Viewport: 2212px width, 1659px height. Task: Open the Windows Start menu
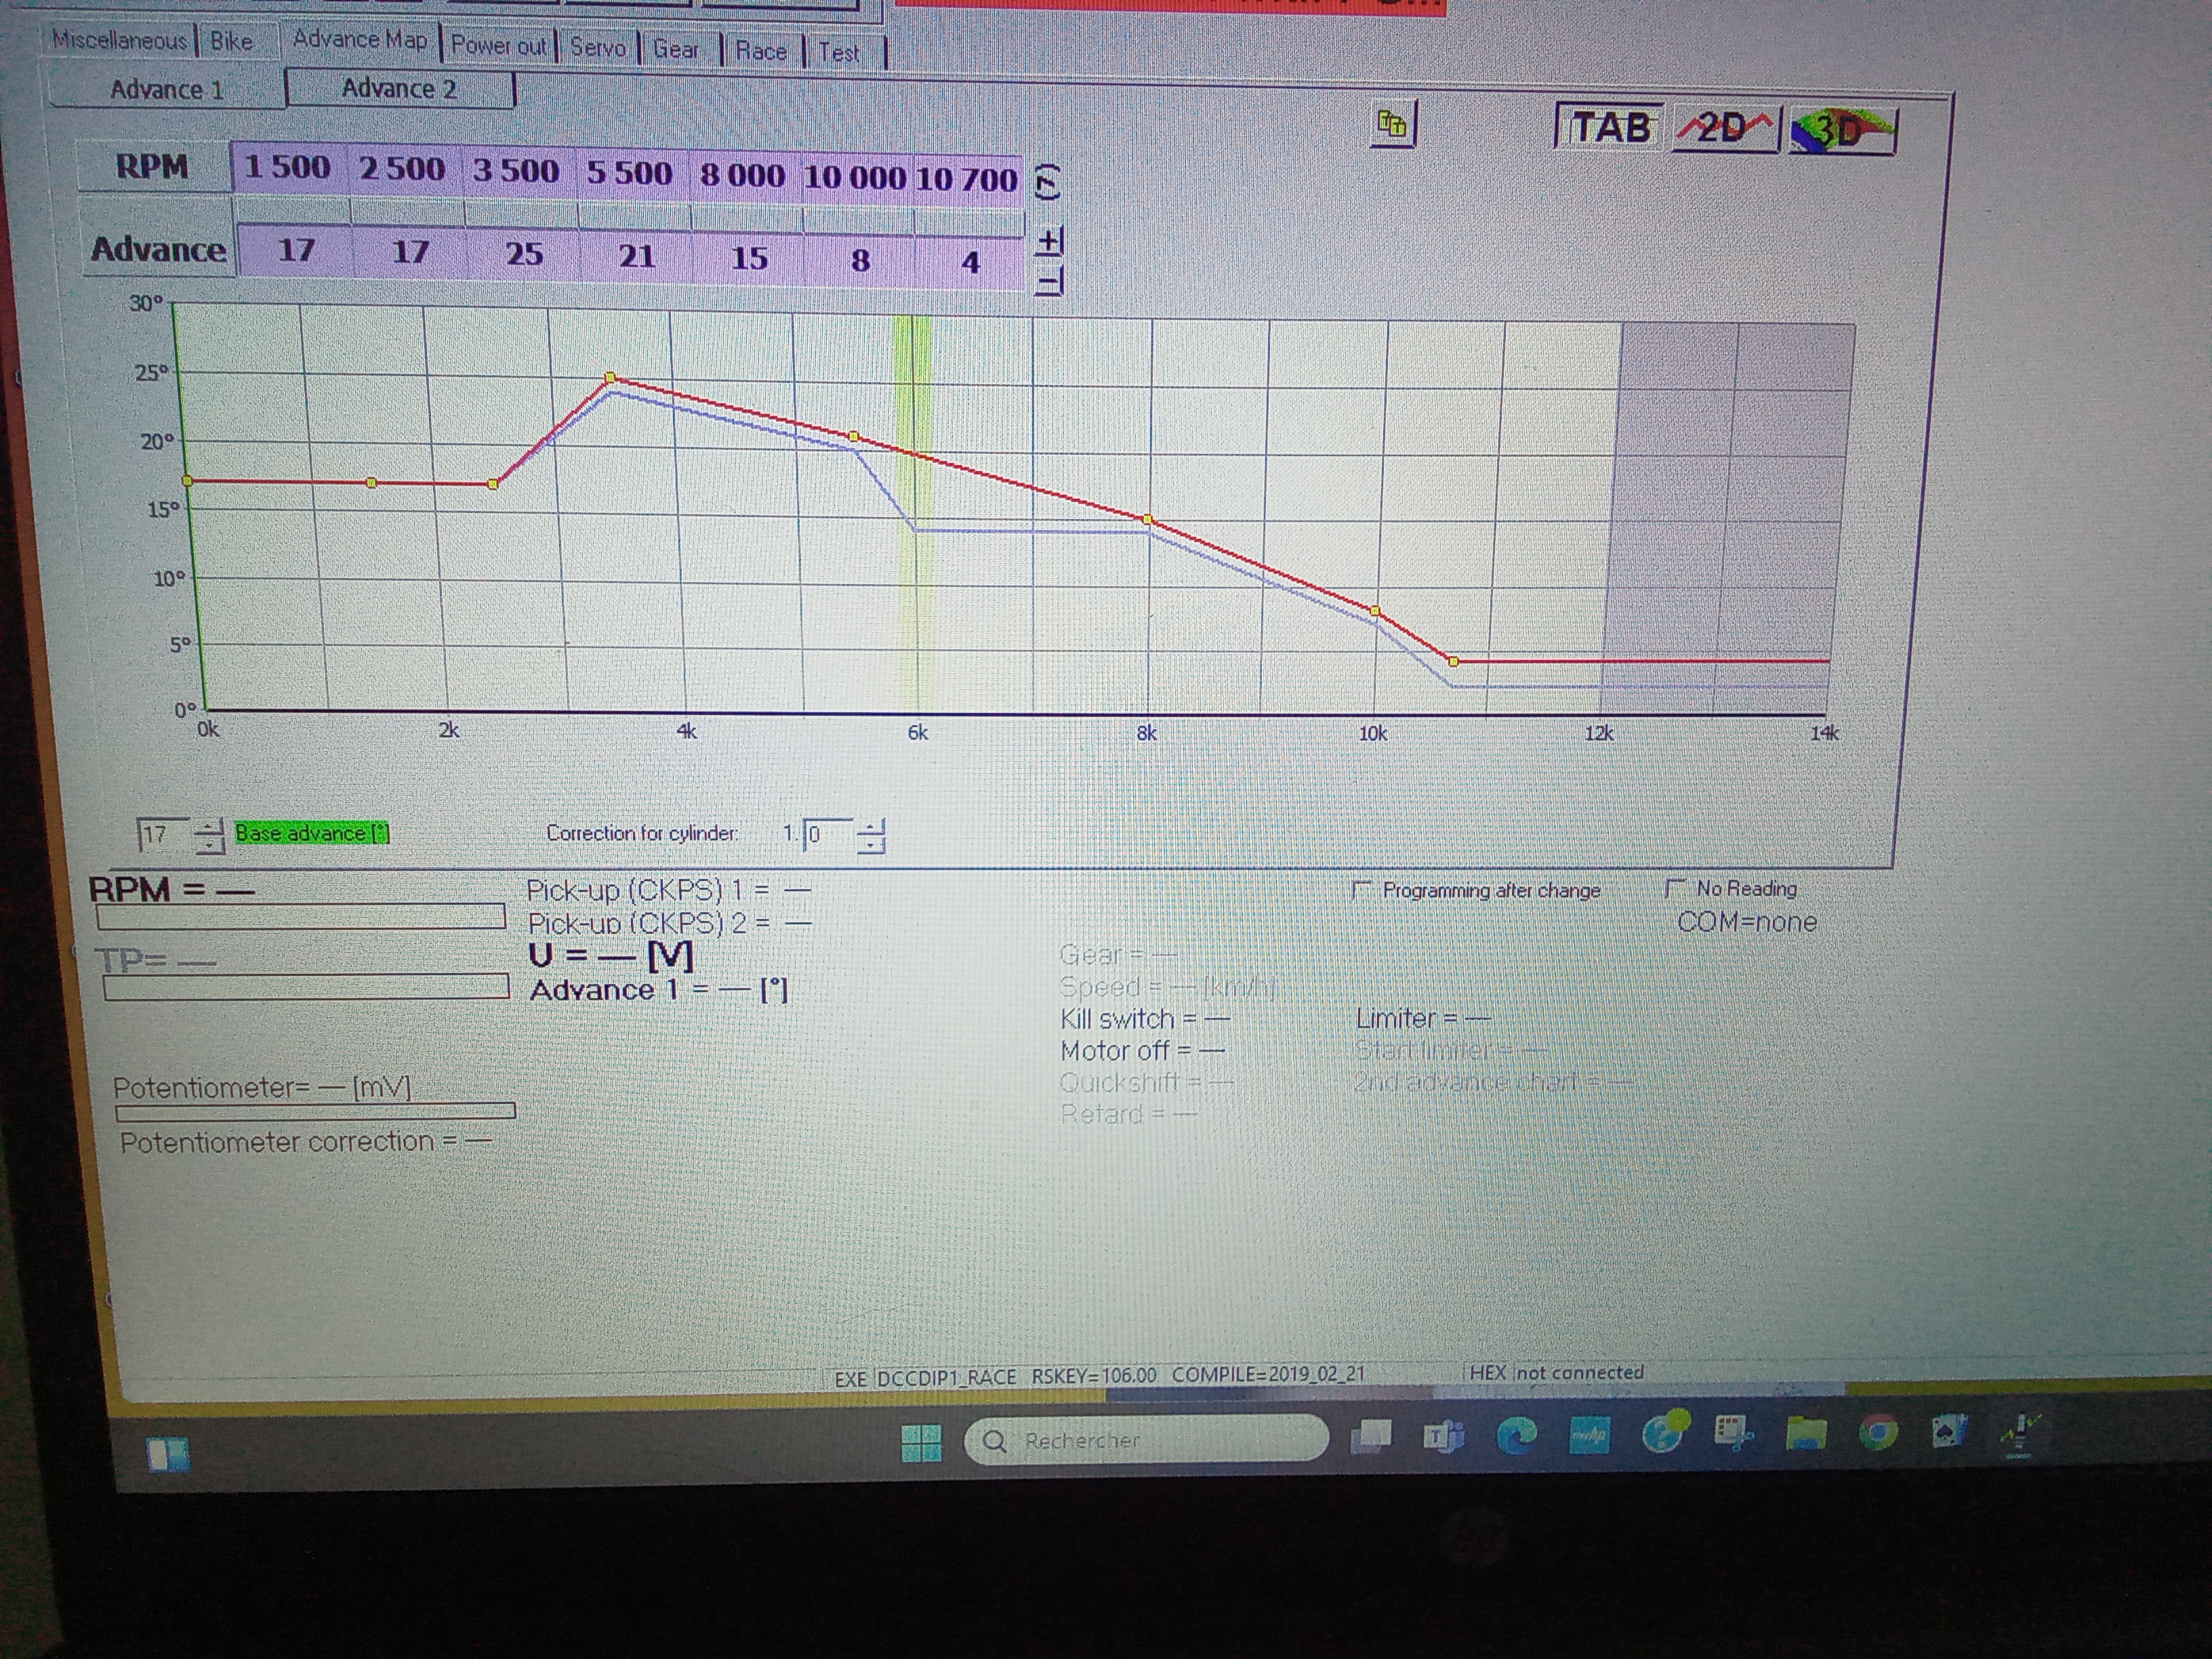pos(920,1442)
